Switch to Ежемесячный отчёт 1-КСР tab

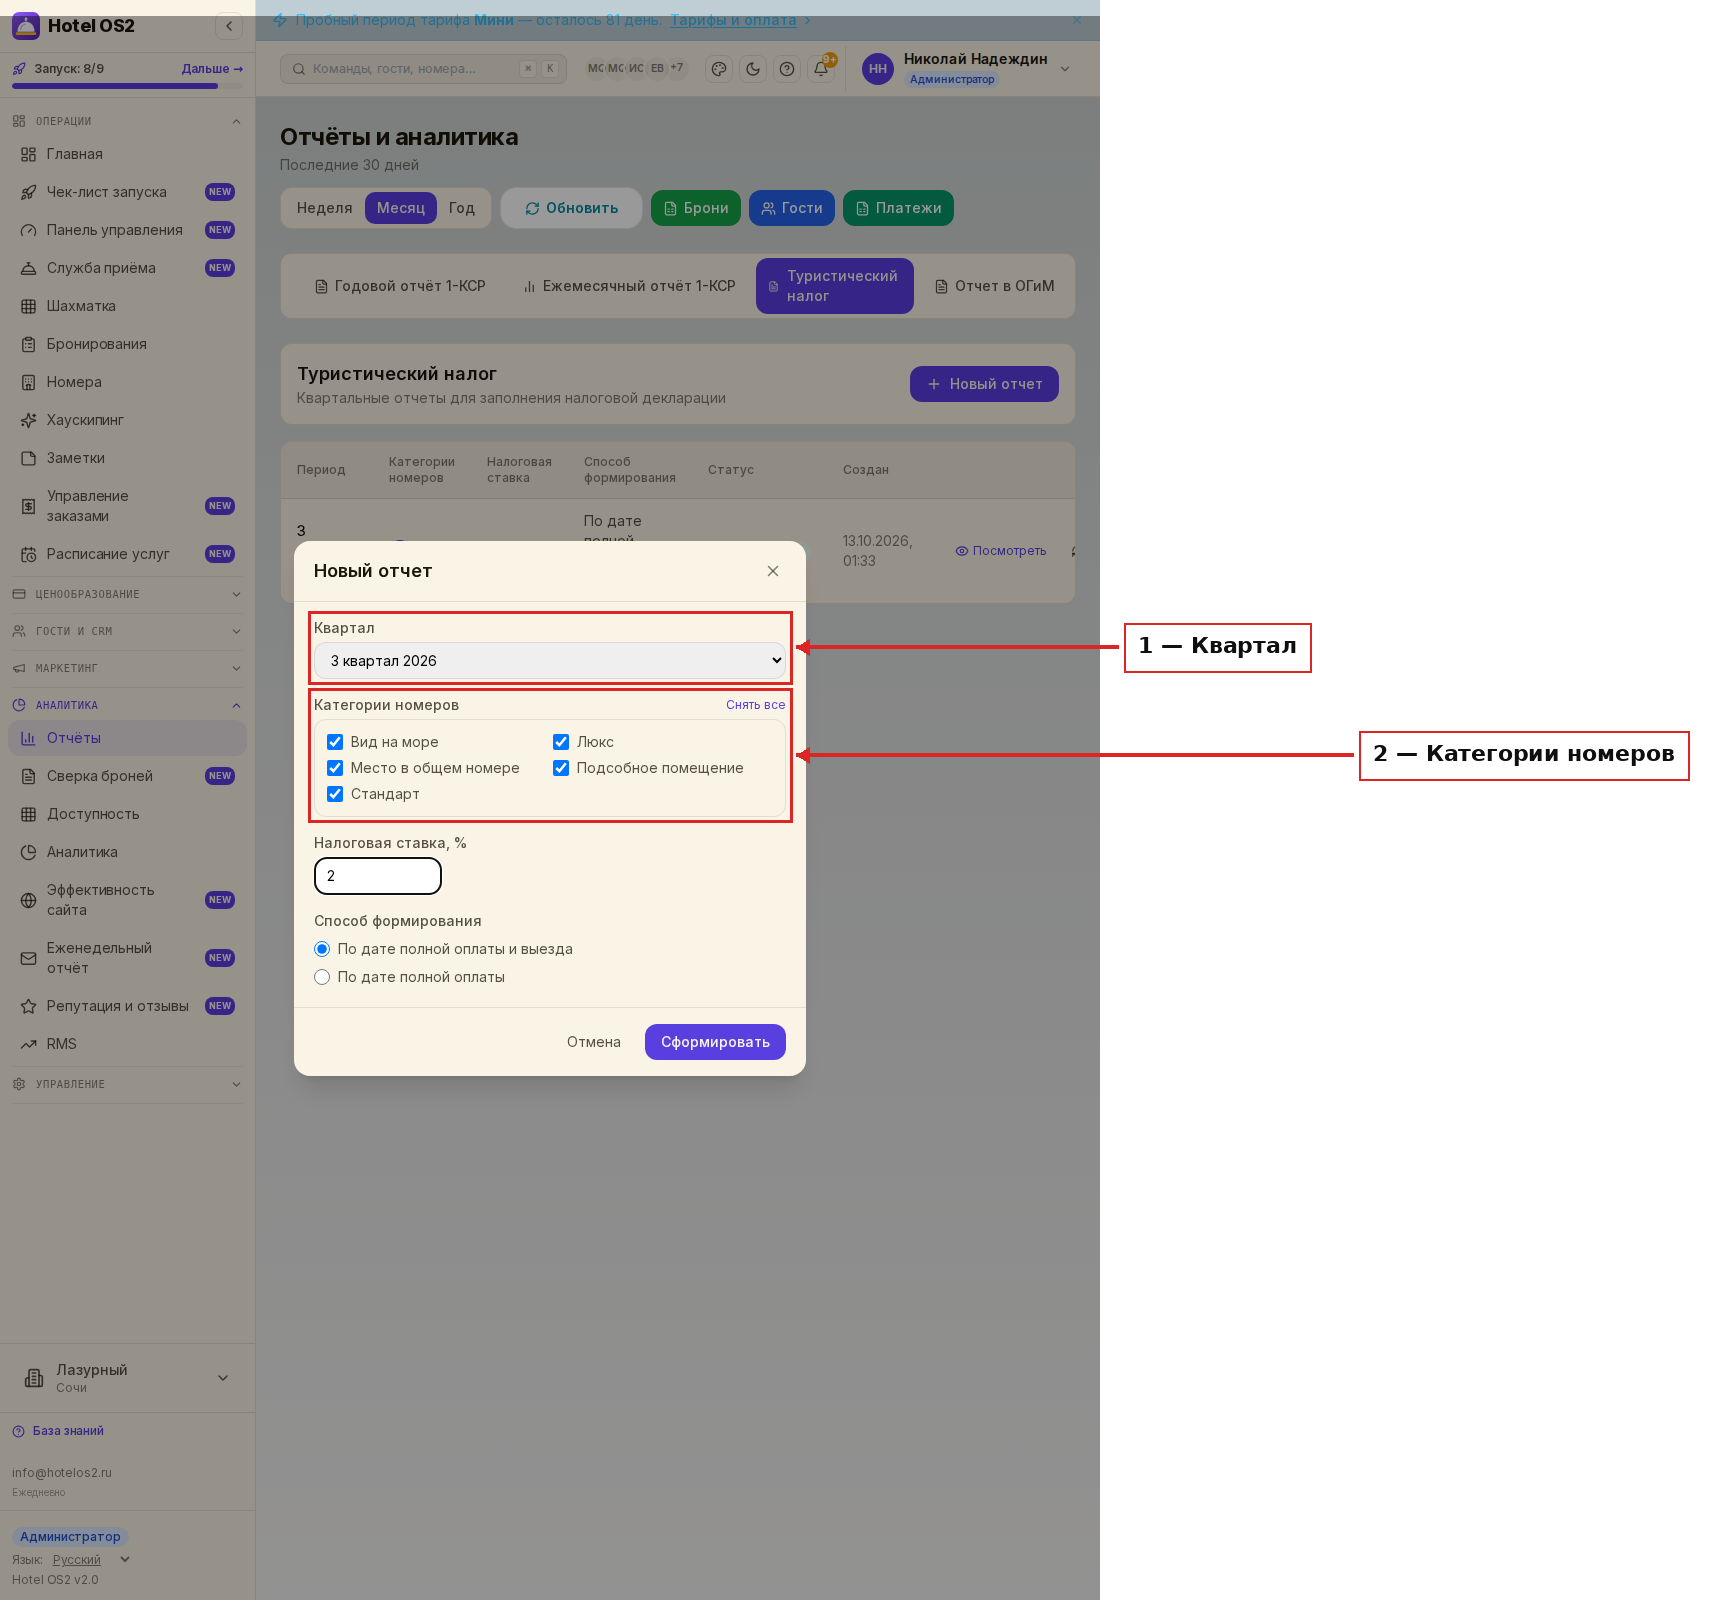tap(629, 286)
